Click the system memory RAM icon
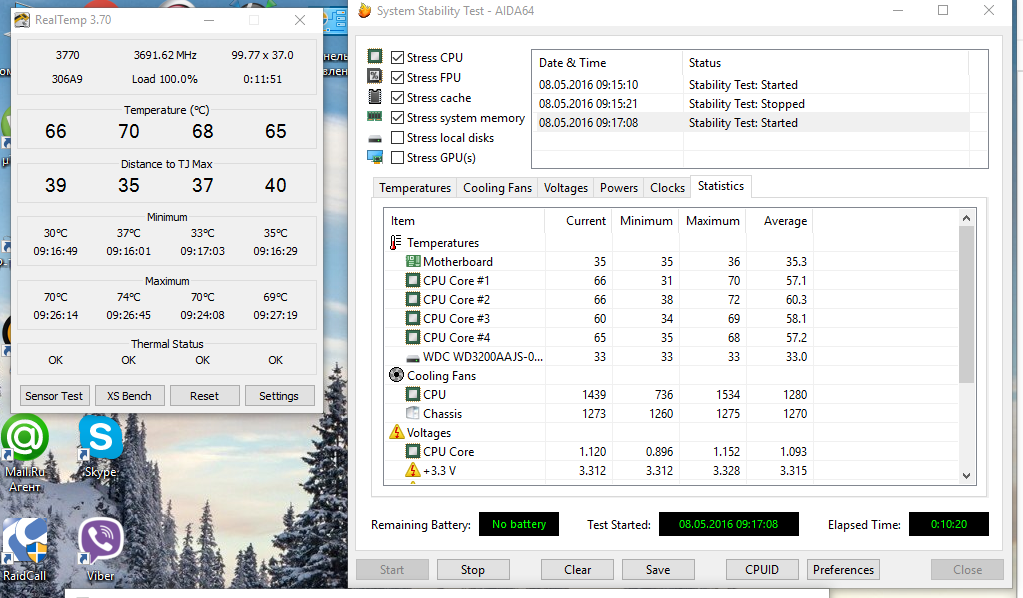1023x598 pixels. 374,117
